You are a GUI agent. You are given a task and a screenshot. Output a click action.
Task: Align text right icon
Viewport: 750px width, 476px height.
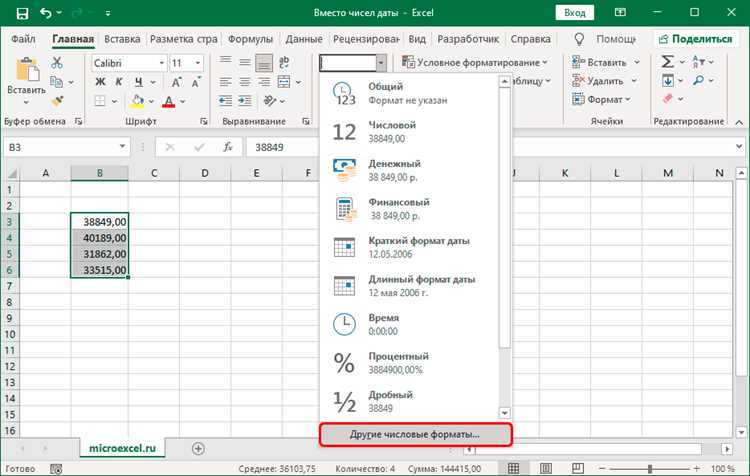pos(264,82)
